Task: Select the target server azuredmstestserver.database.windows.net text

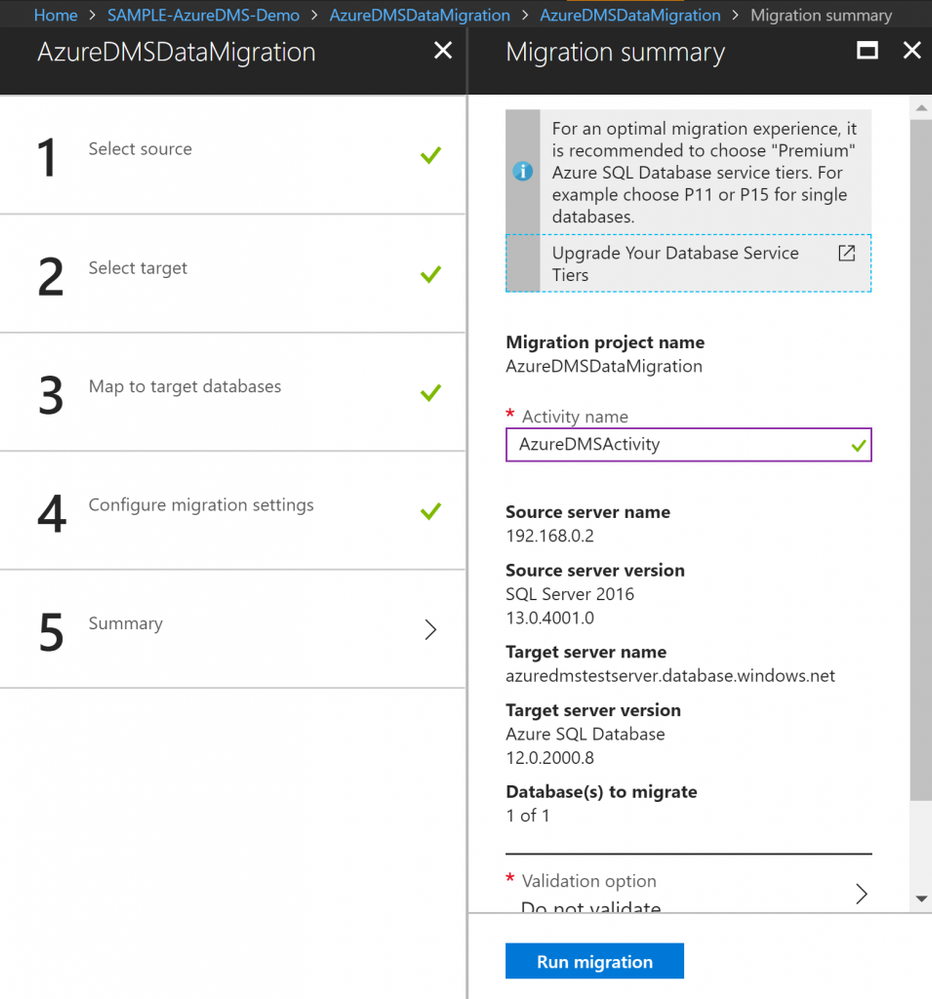Action: pos(670,676)
